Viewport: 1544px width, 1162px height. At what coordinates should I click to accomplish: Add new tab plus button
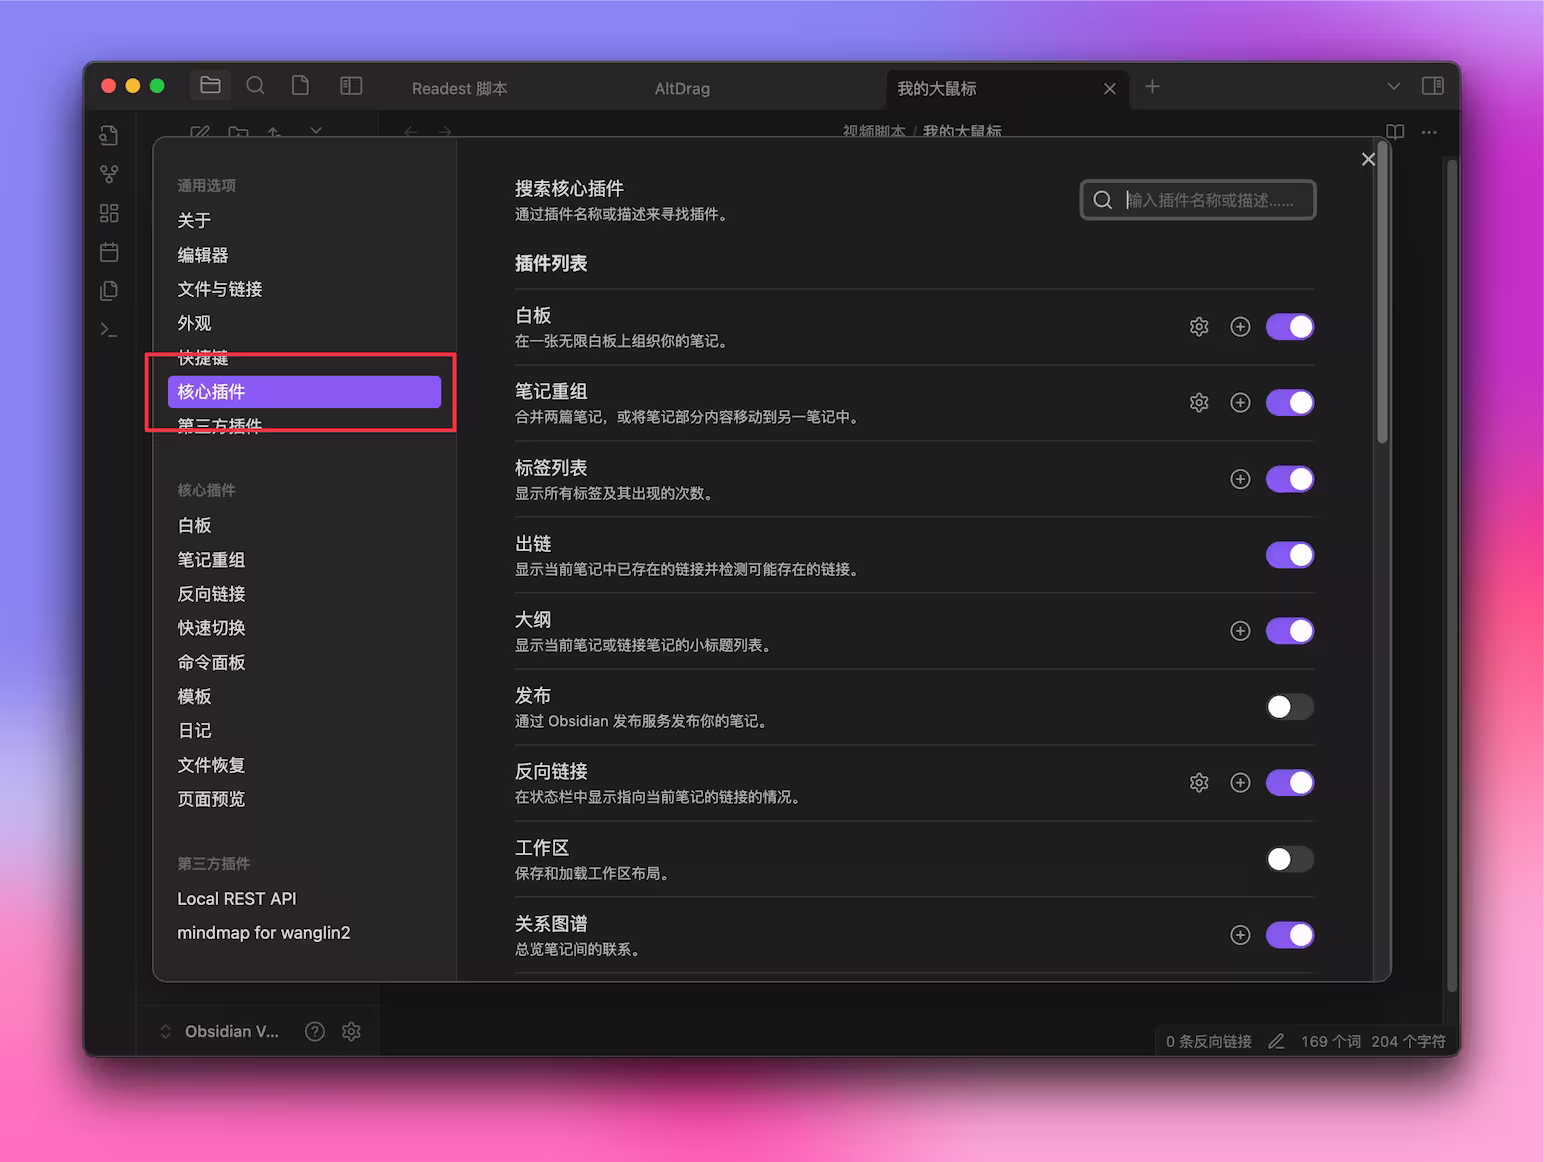tap(1152, 87)
